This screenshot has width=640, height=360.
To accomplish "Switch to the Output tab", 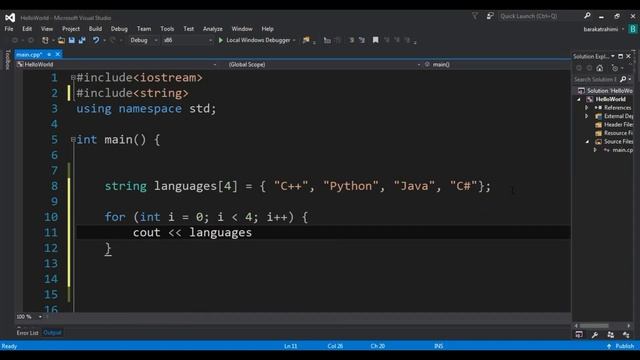I will coord(52,333).
